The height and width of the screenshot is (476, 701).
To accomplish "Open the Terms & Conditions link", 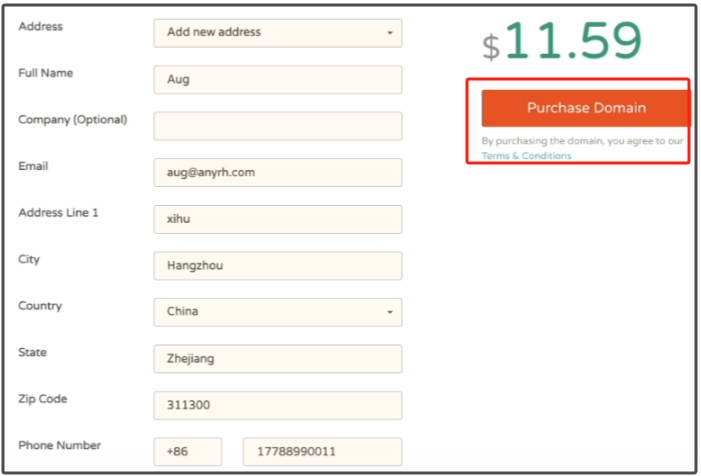I will [x=526, y=156].
